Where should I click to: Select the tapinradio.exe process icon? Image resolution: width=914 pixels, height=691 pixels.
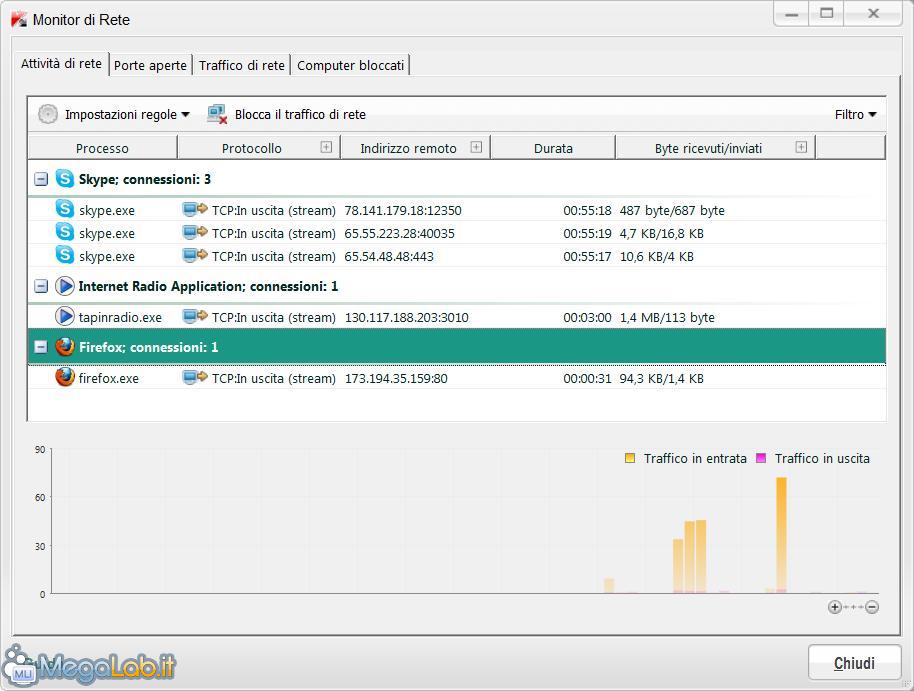65,317
